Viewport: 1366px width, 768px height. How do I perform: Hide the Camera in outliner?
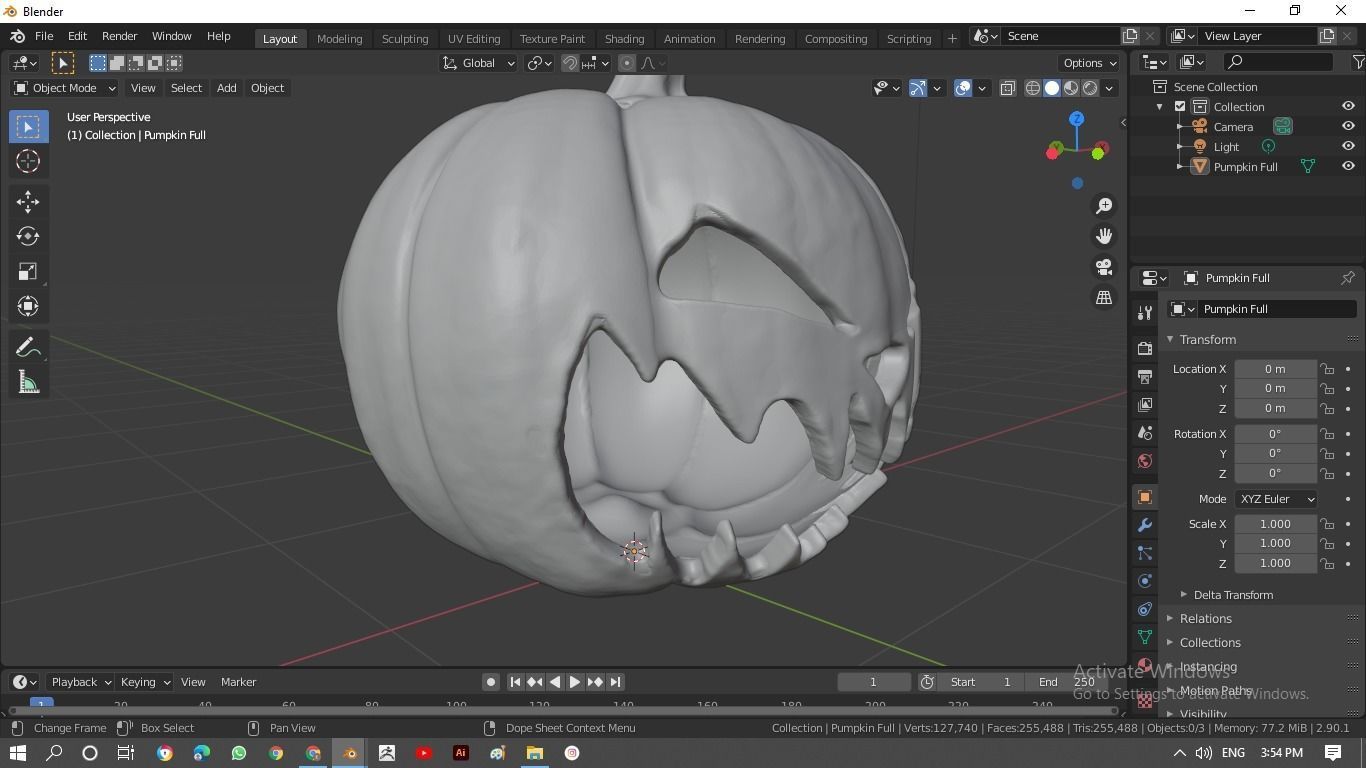click(x=1348, y=127)
